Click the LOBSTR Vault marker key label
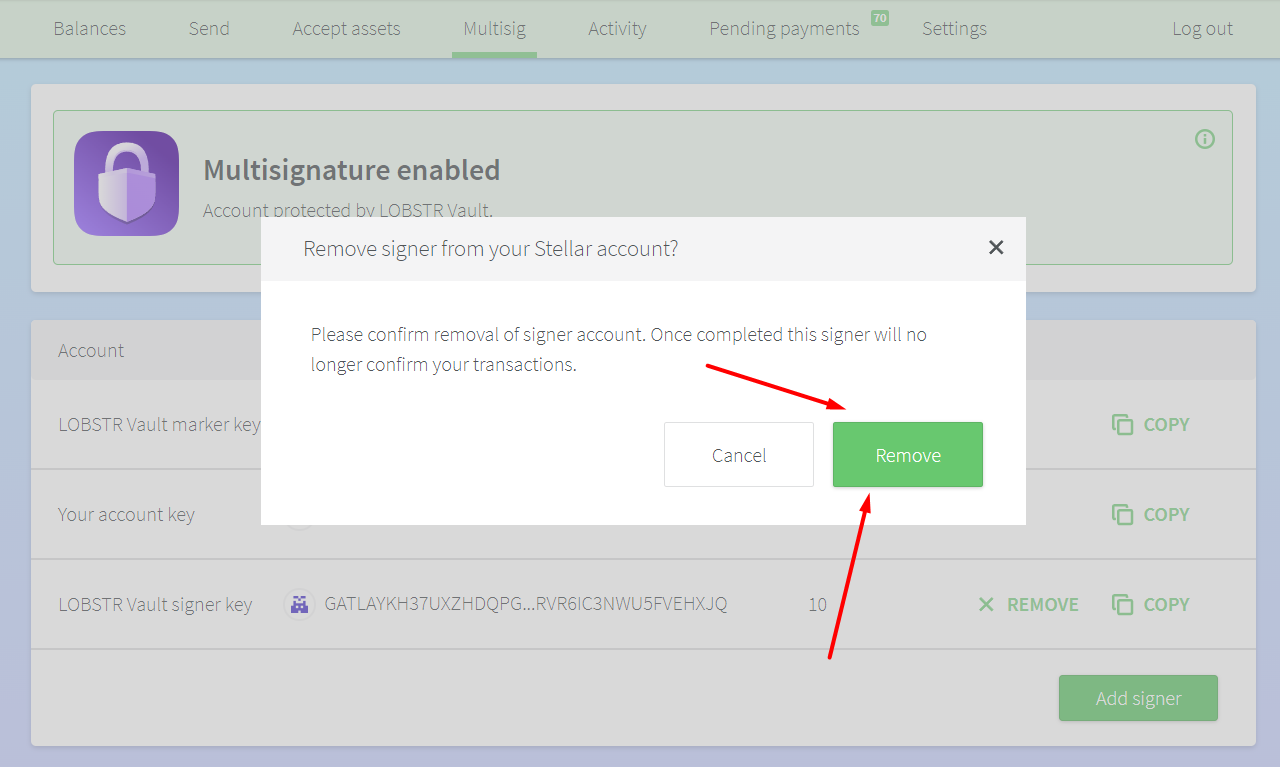The width and height of the screenshot is (1280, 767). point(159,424)
